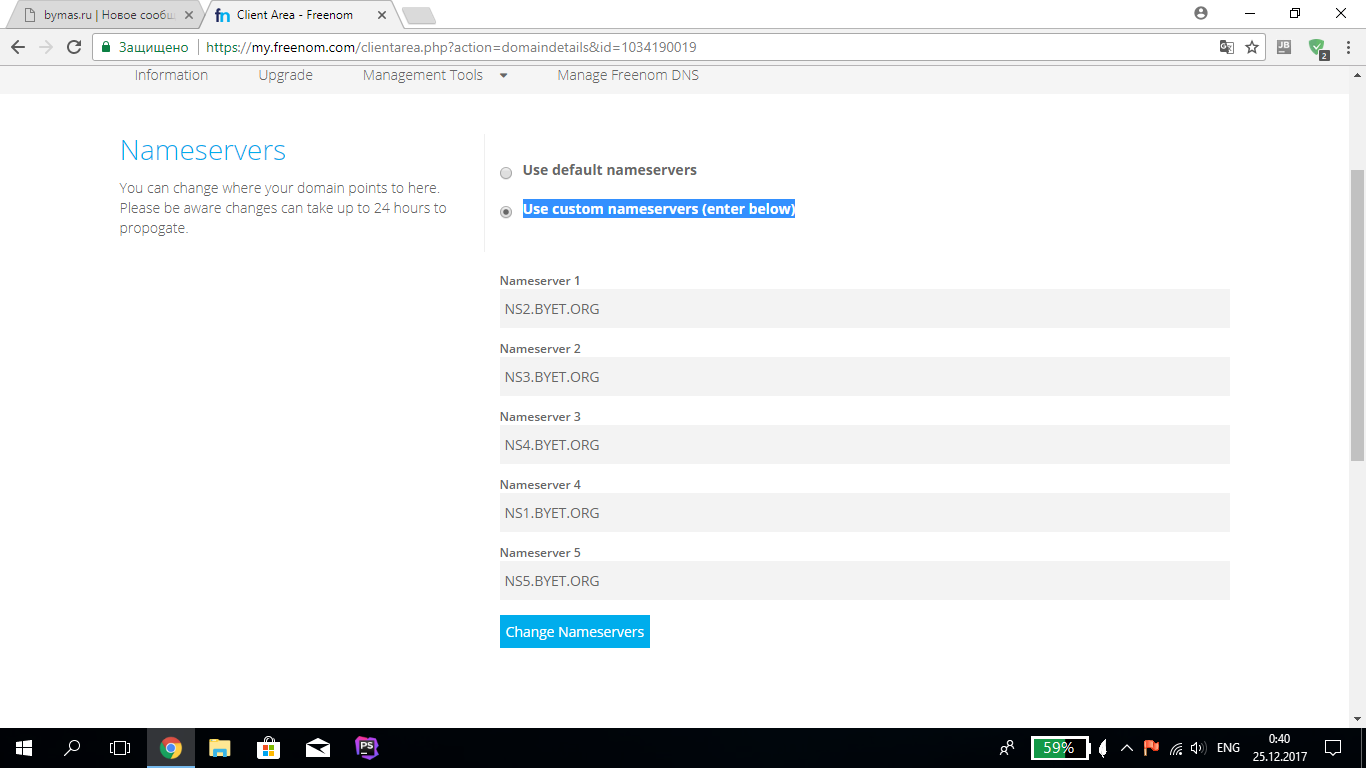Click the green shield adblock extension icon
1366x768 pixels.
(x=1317, y=47)
